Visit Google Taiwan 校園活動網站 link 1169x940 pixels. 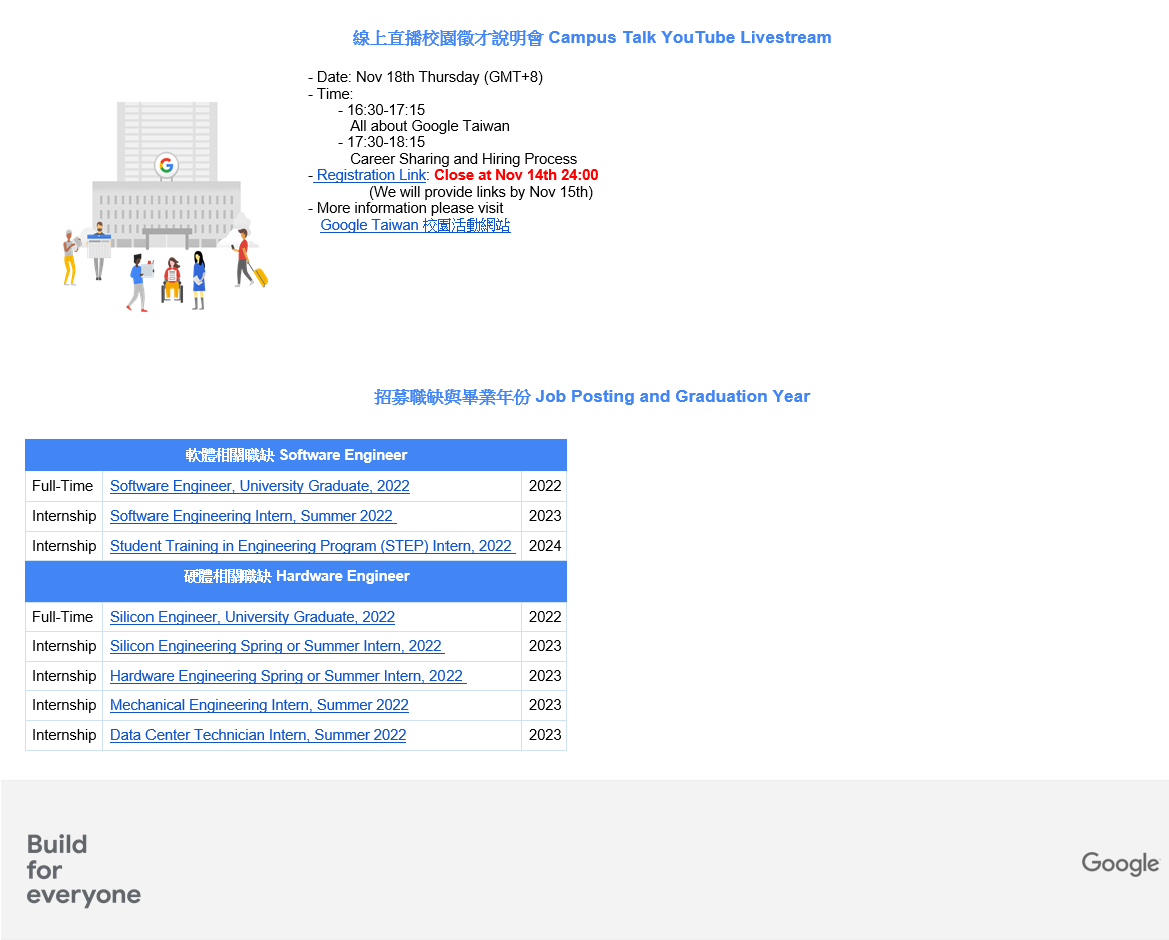click(415, 225)
